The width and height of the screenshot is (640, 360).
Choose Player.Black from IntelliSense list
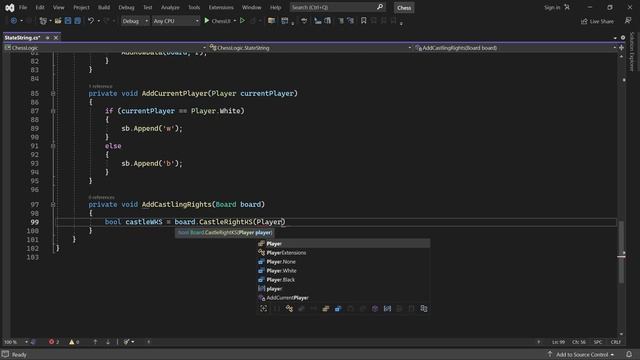pos(343,280)
